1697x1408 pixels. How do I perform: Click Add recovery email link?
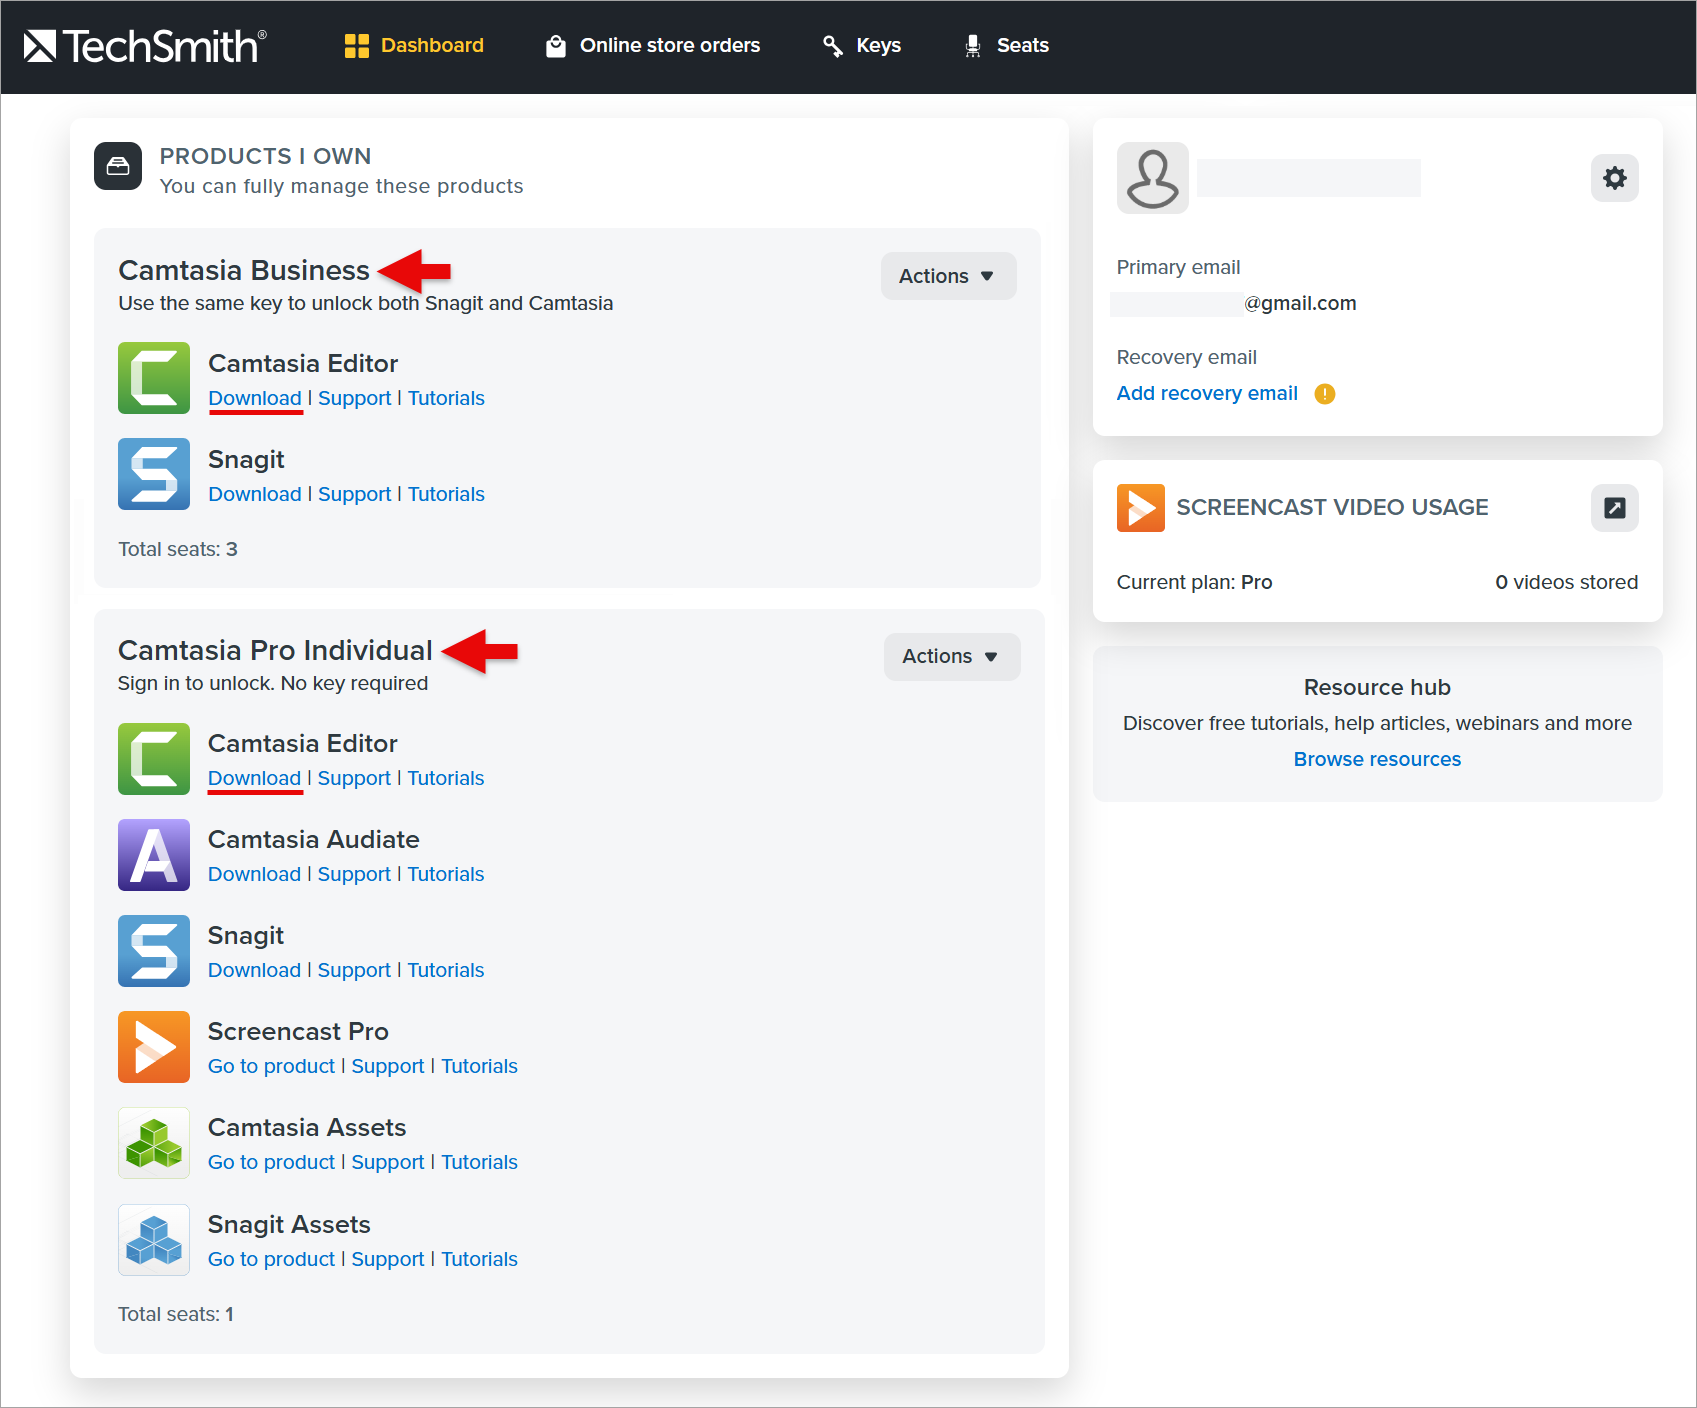pos(1208,394)
